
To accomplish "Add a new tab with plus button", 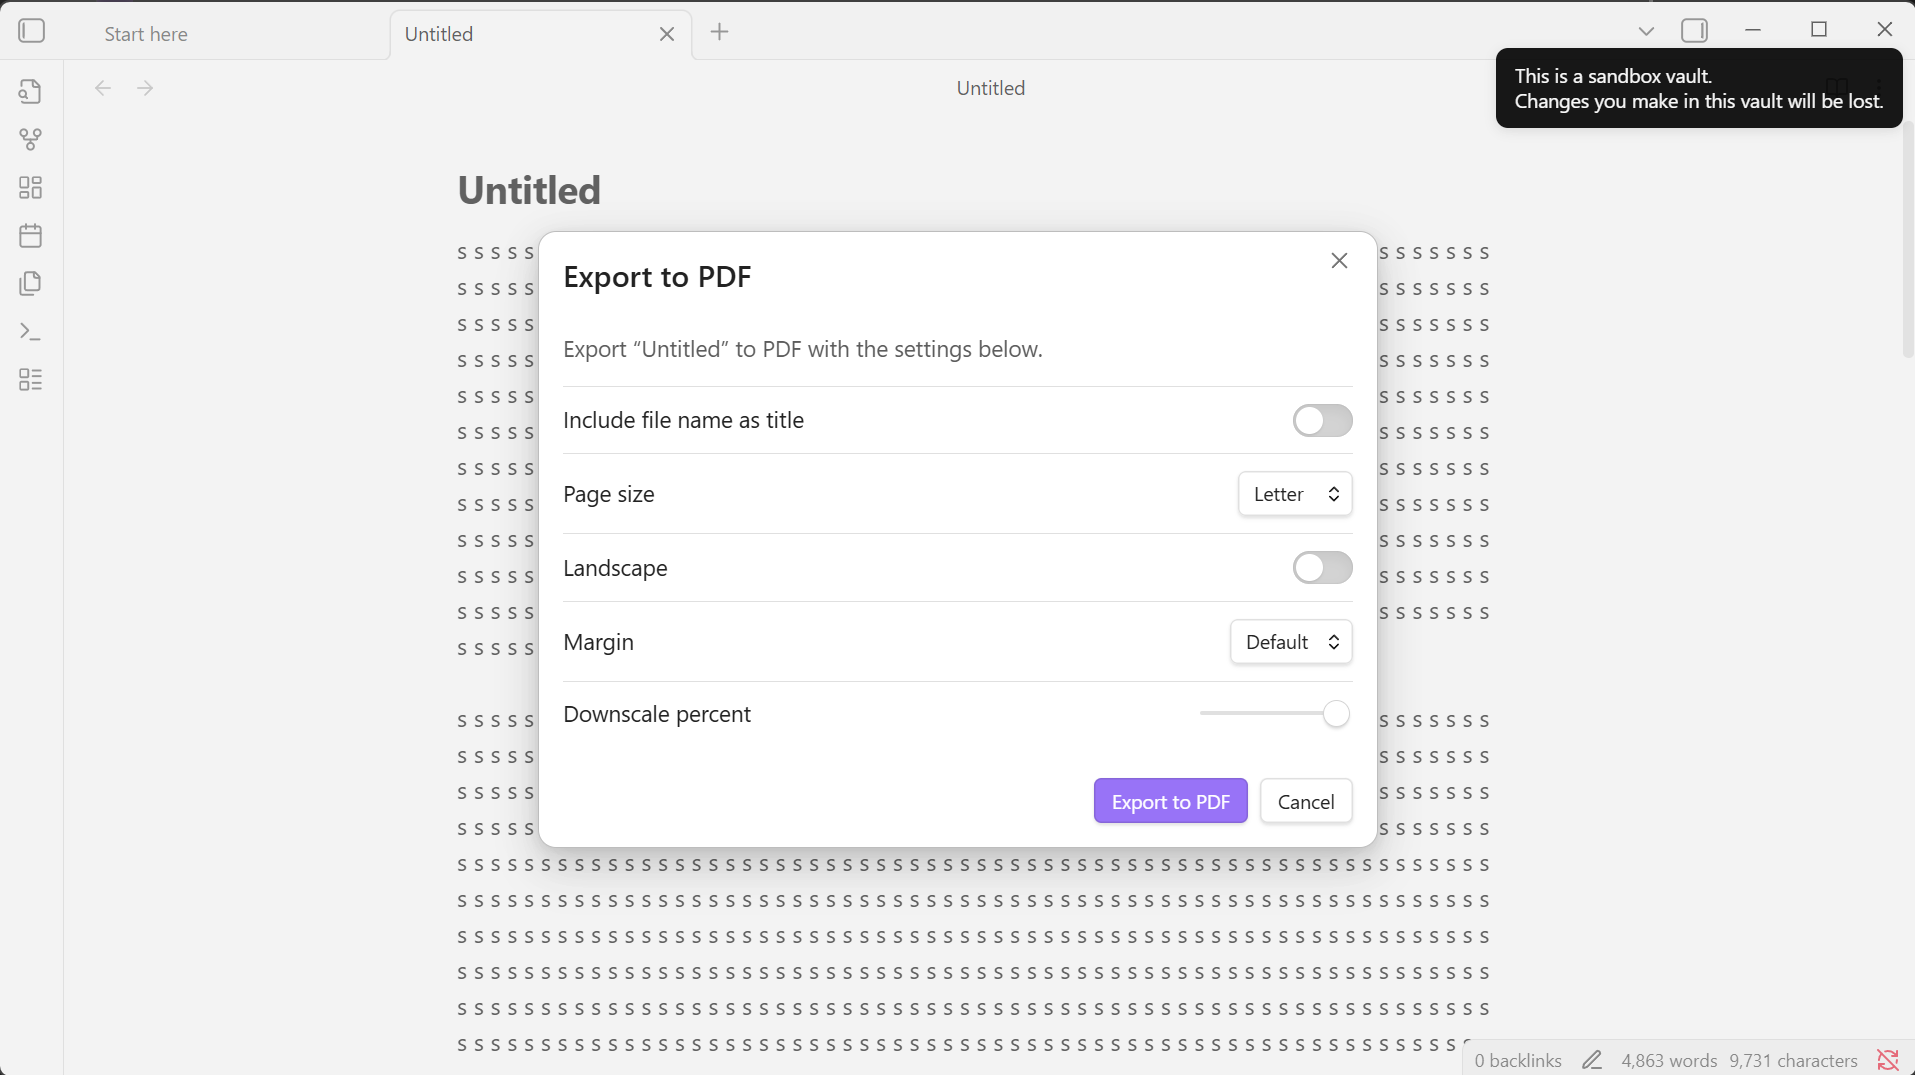I will (719, 32).
